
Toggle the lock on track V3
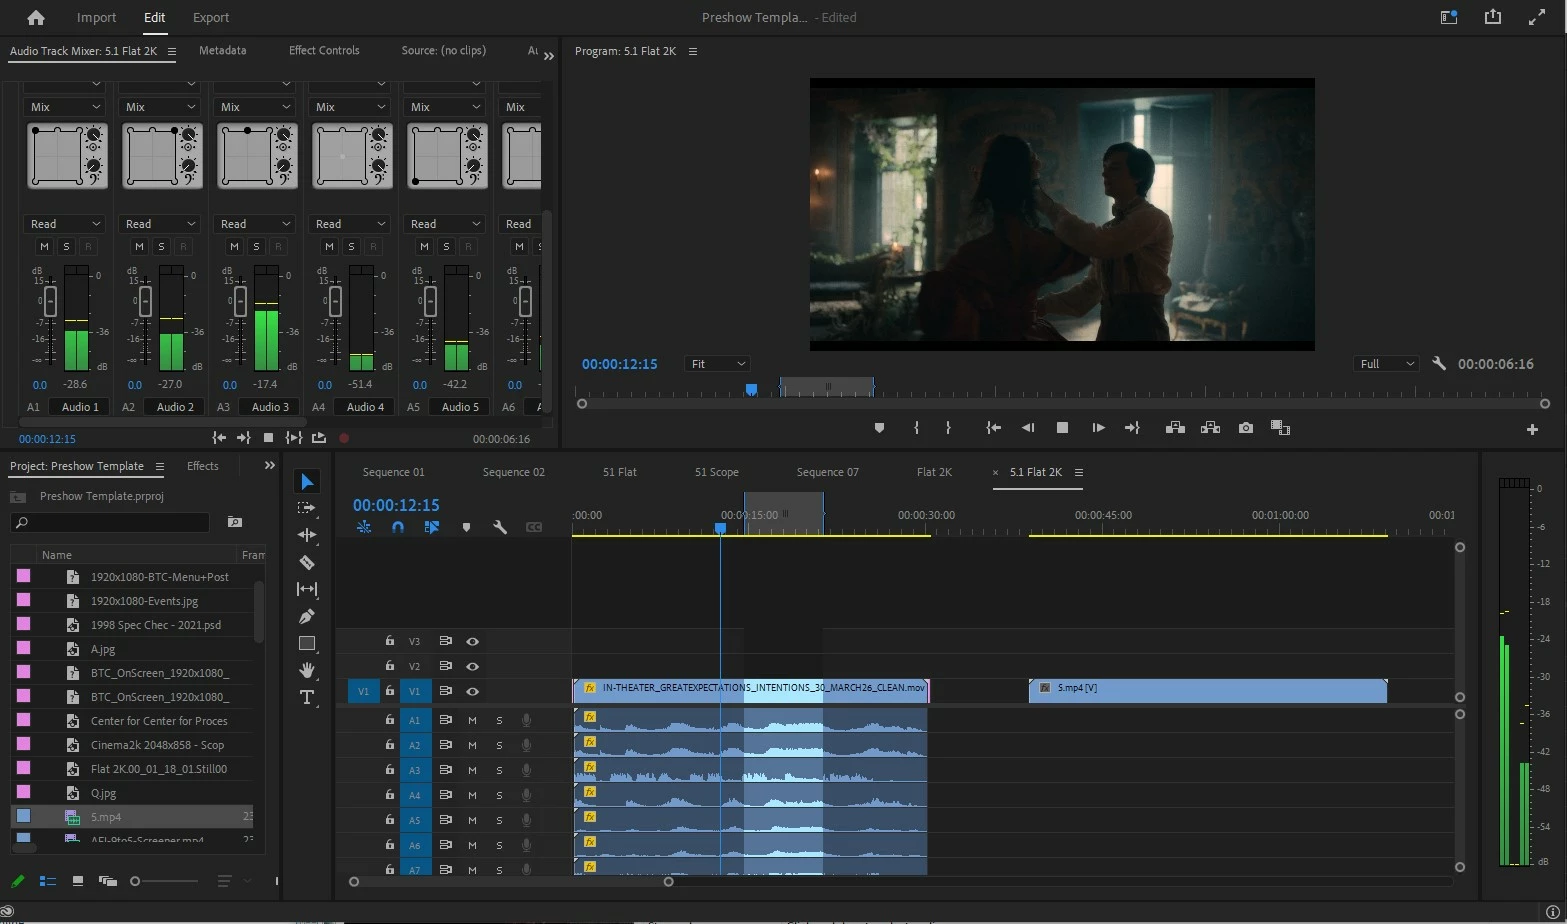(390, 641)
